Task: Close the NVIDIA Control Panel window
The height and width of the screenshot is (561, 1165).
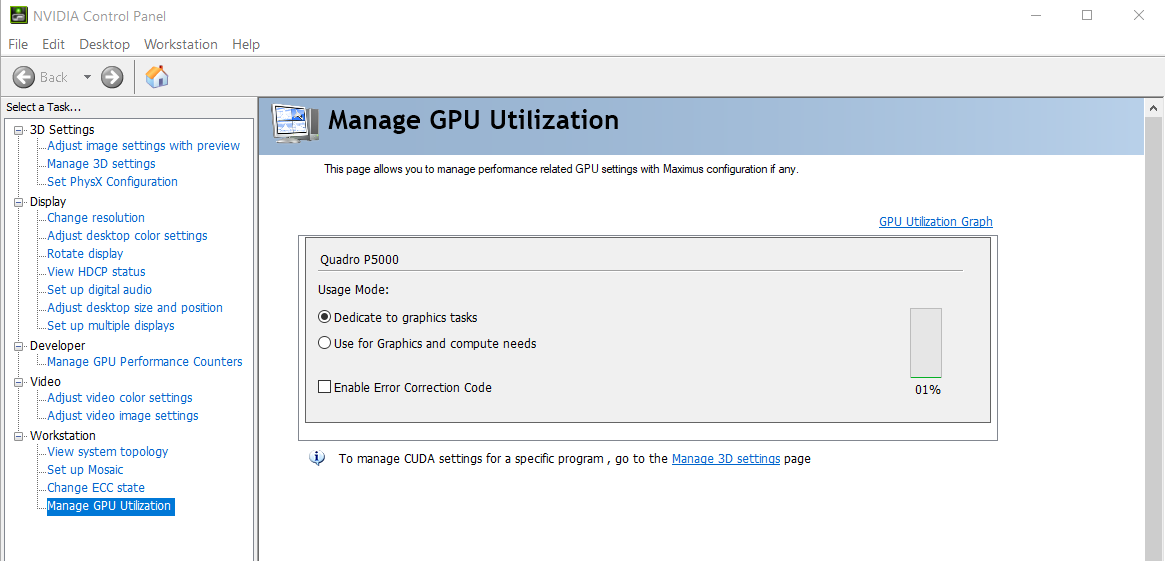Action: pos(1138,15)
